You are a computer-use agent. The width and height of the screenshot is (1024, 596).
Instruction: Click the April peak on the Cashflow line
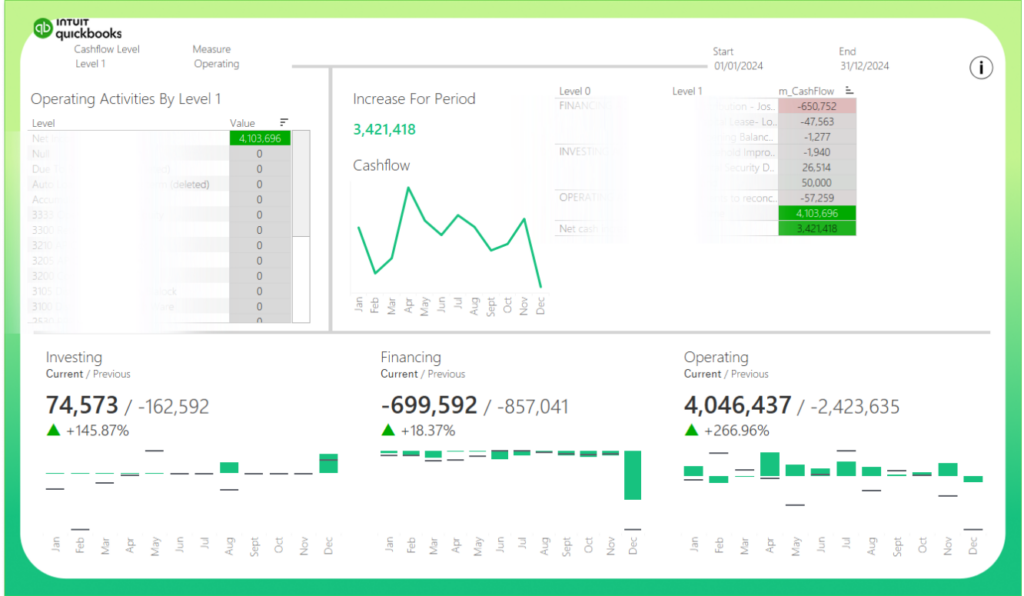coord(409,188)
